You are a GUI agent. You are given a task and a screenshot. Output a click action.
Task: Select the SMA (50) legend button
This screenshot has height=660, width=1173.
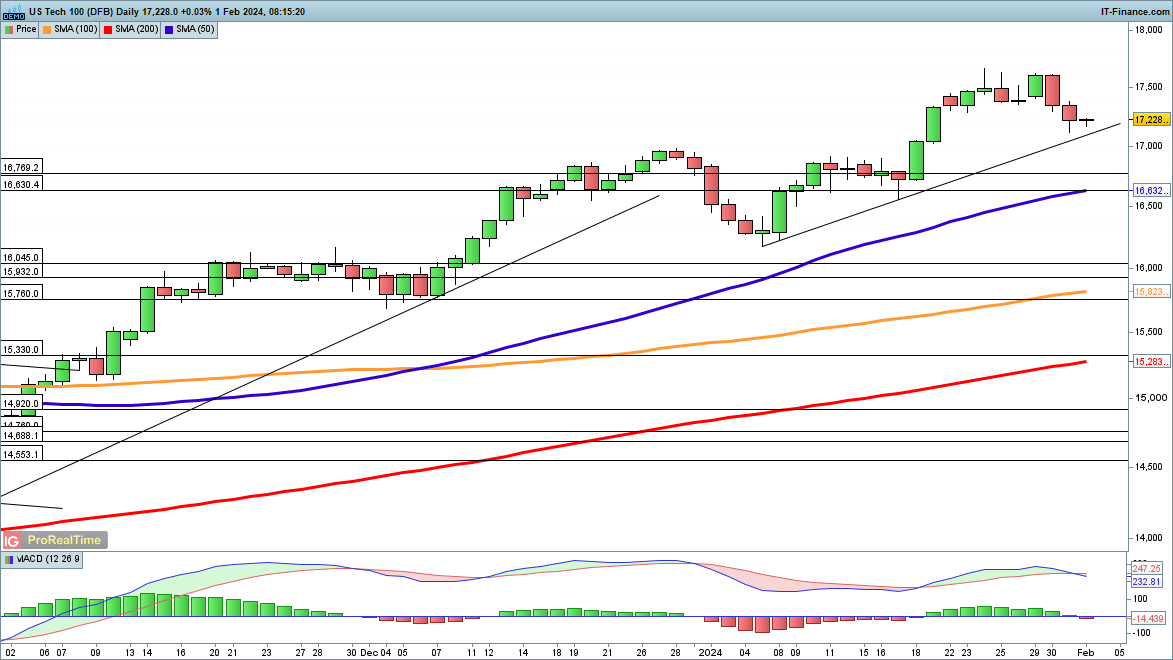tap(189, 29)
